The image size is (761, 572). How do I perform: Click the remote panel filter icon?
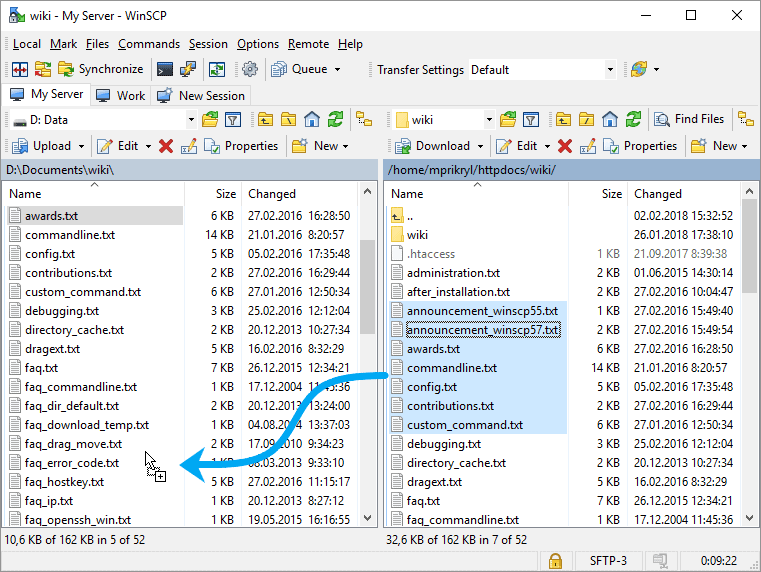click(x=531, y=119)
